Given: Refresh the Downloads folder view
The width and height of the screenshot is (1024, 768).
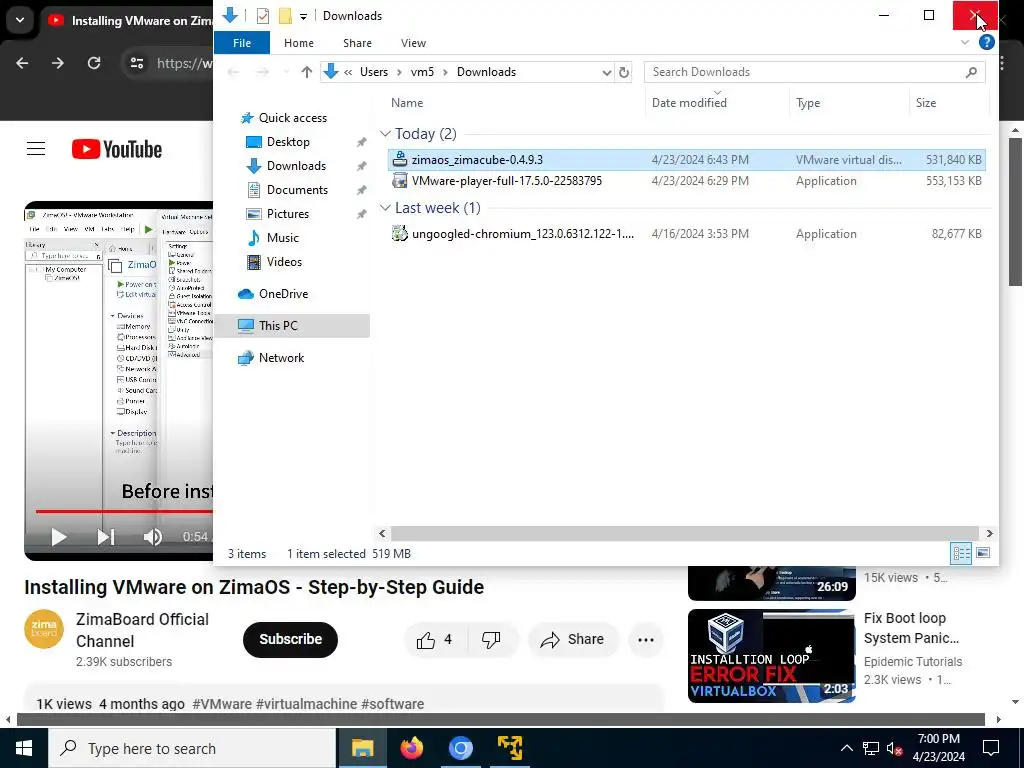Looking at the screenshot, I should pos(624,72).
